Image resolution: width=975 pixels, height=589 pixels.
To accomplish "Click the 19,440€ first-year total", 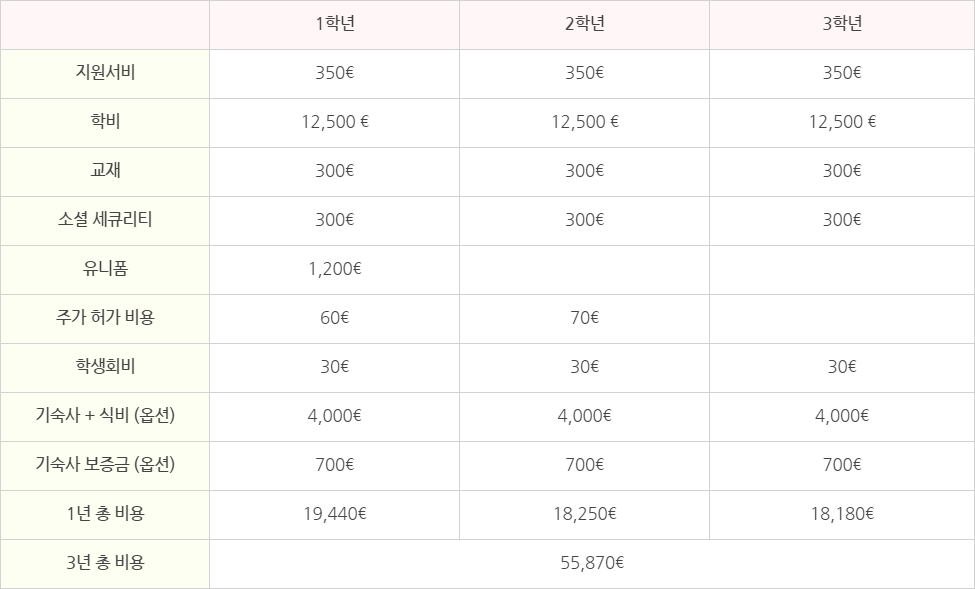I will (x=335, y=514).
